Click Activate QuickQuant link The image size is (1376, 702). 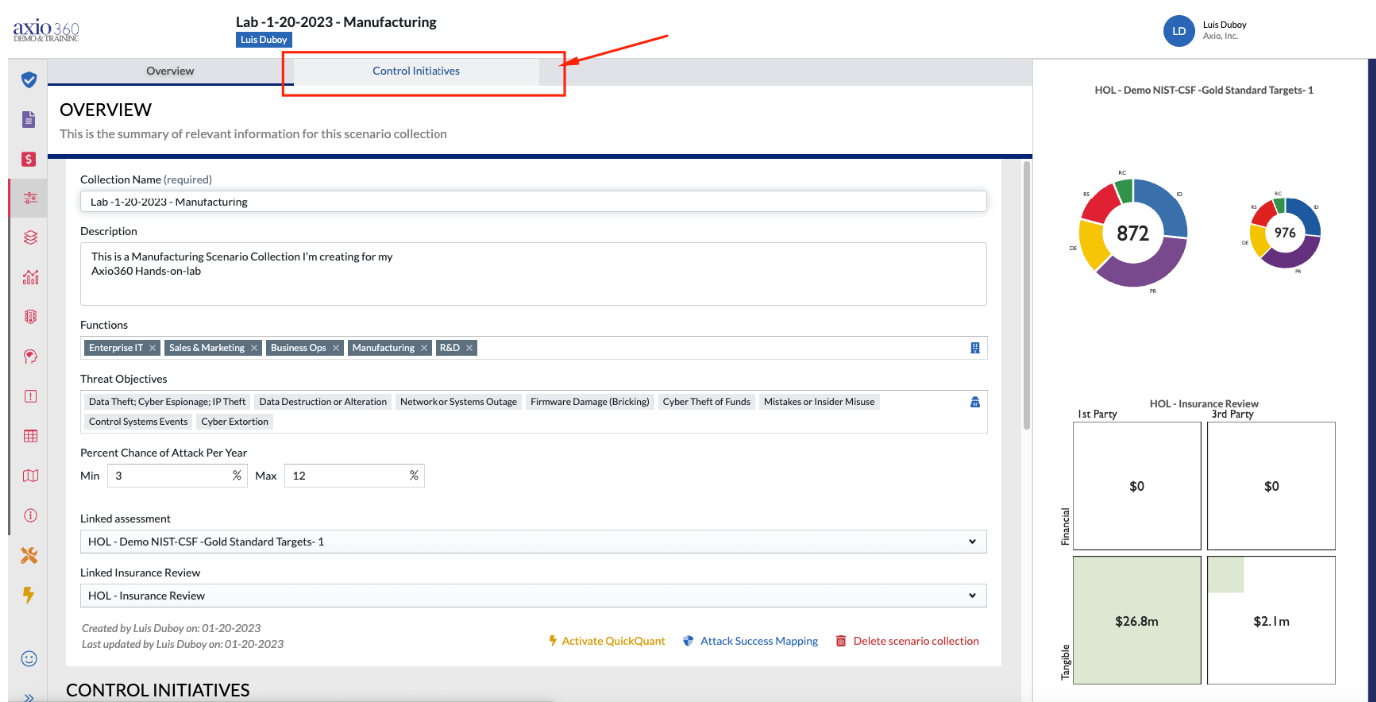click(606, 641)
